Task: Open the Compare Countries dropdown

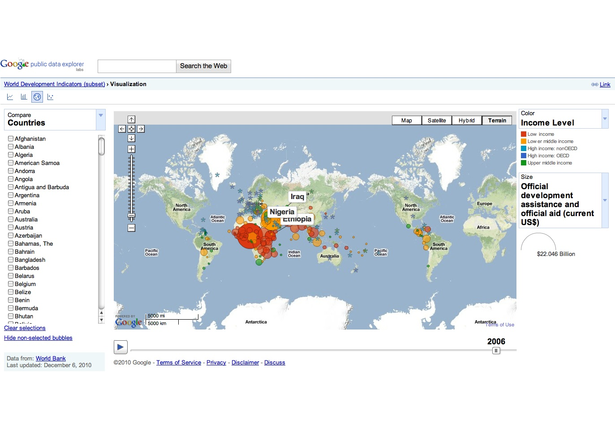Action: 101,119
